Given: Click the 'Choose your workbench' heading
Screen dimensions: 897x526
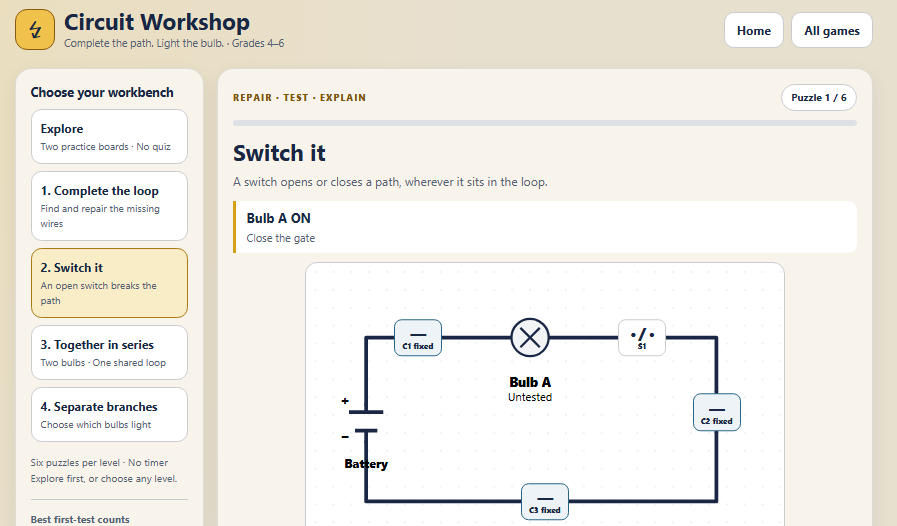Looking at the screenshot, I should [102, 92].
